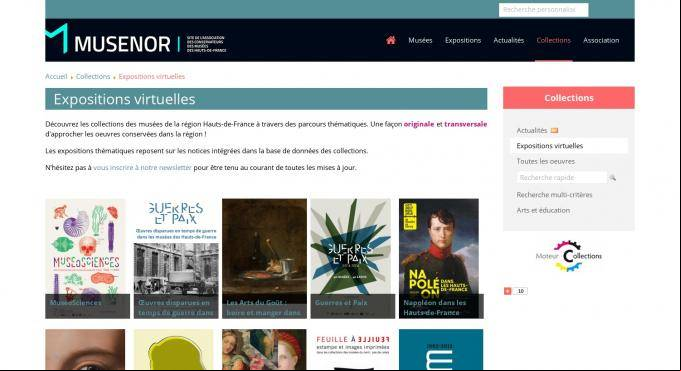Click the Recherche rapide input field
681x371 pixels.
(562, 178)
